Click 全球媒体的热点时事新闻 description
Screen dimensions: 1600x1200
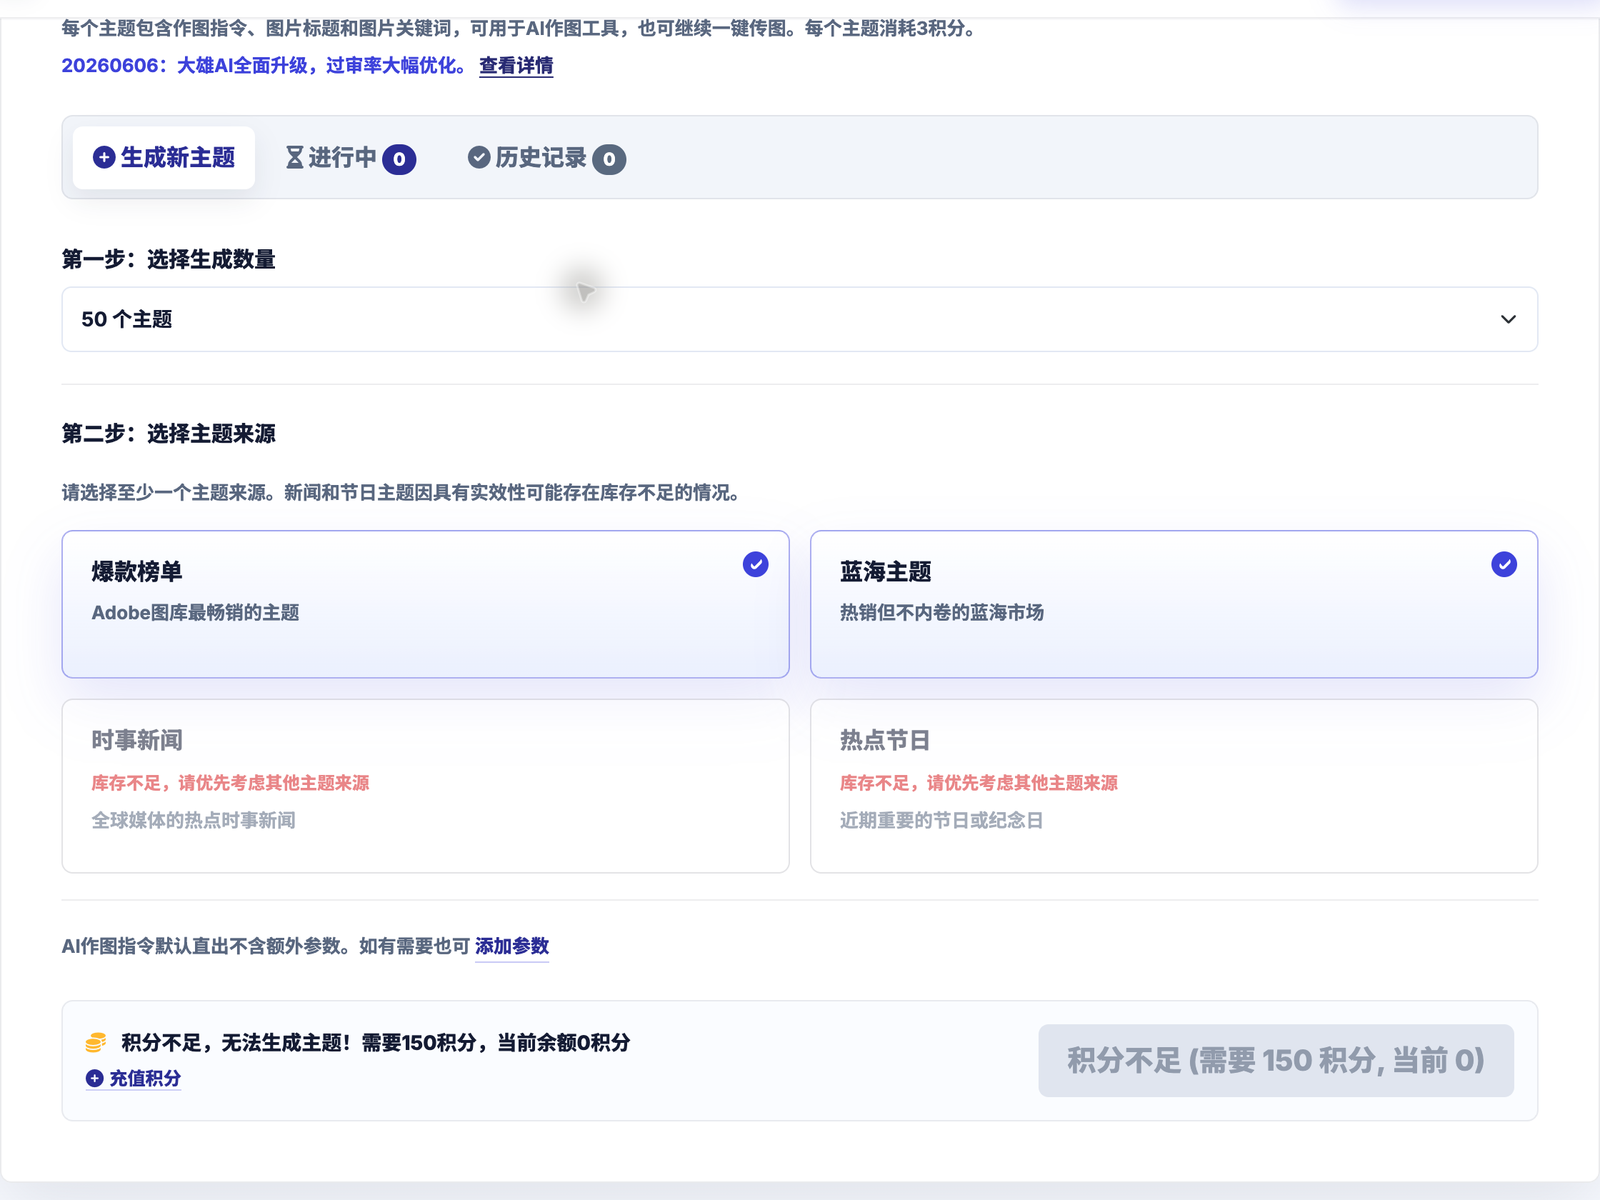click(193, 821)
